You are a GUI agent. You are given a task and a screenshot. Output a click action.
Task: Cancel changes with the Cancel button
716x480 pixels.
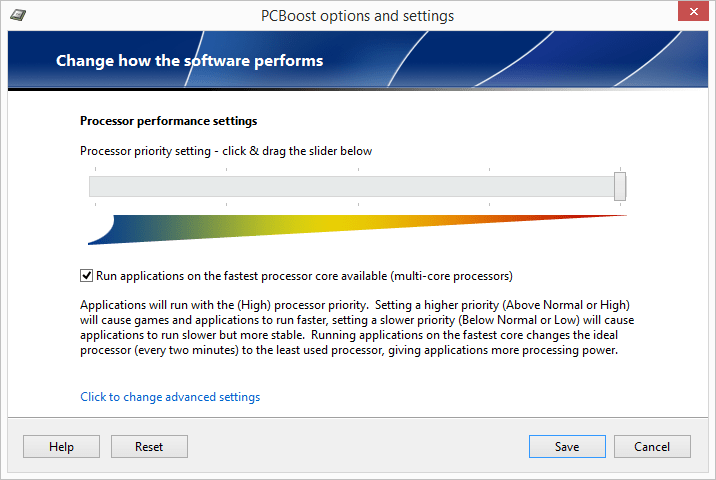pyautogui.click(x=652, y=447)
